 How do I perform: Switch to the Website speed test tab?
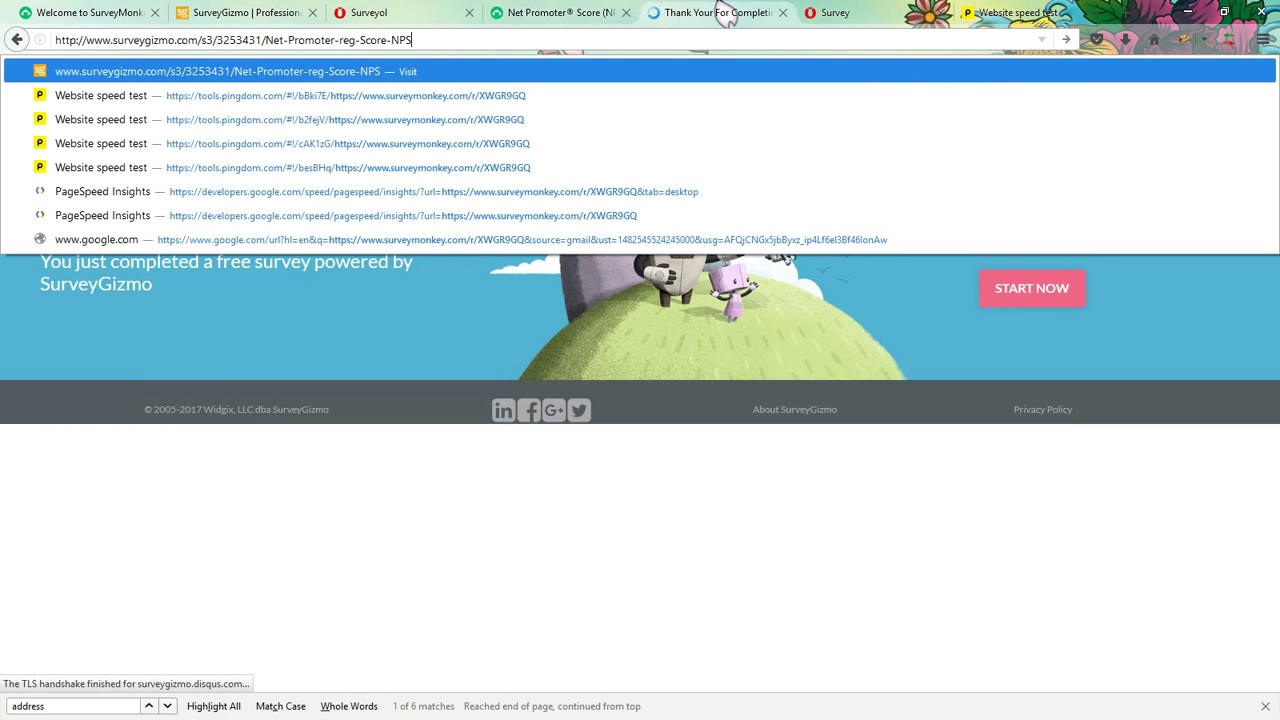1020,13
